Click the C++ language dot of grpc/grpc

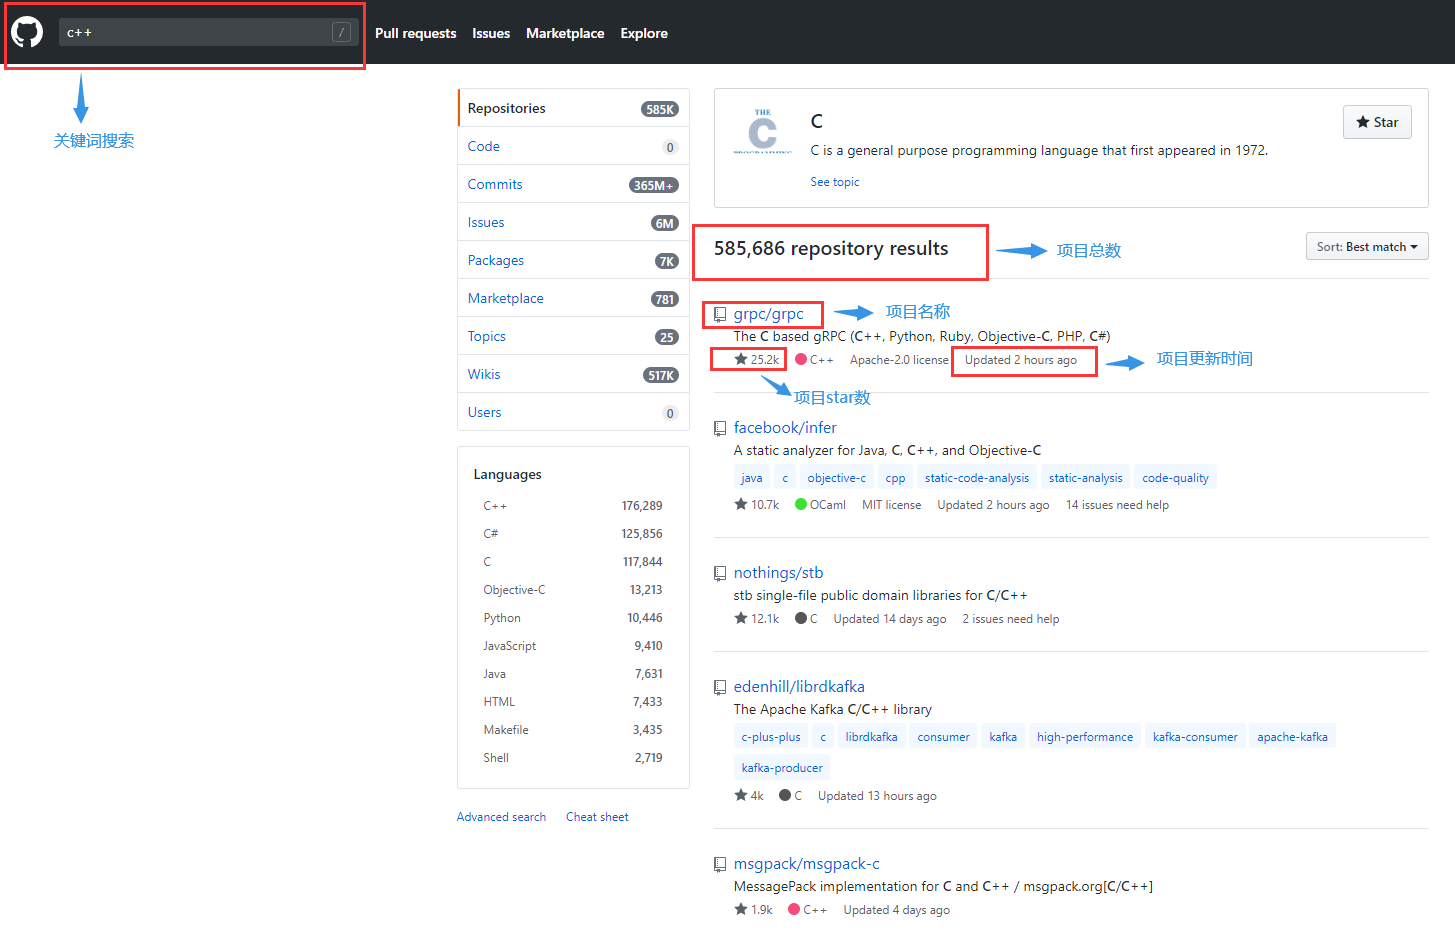801,359
